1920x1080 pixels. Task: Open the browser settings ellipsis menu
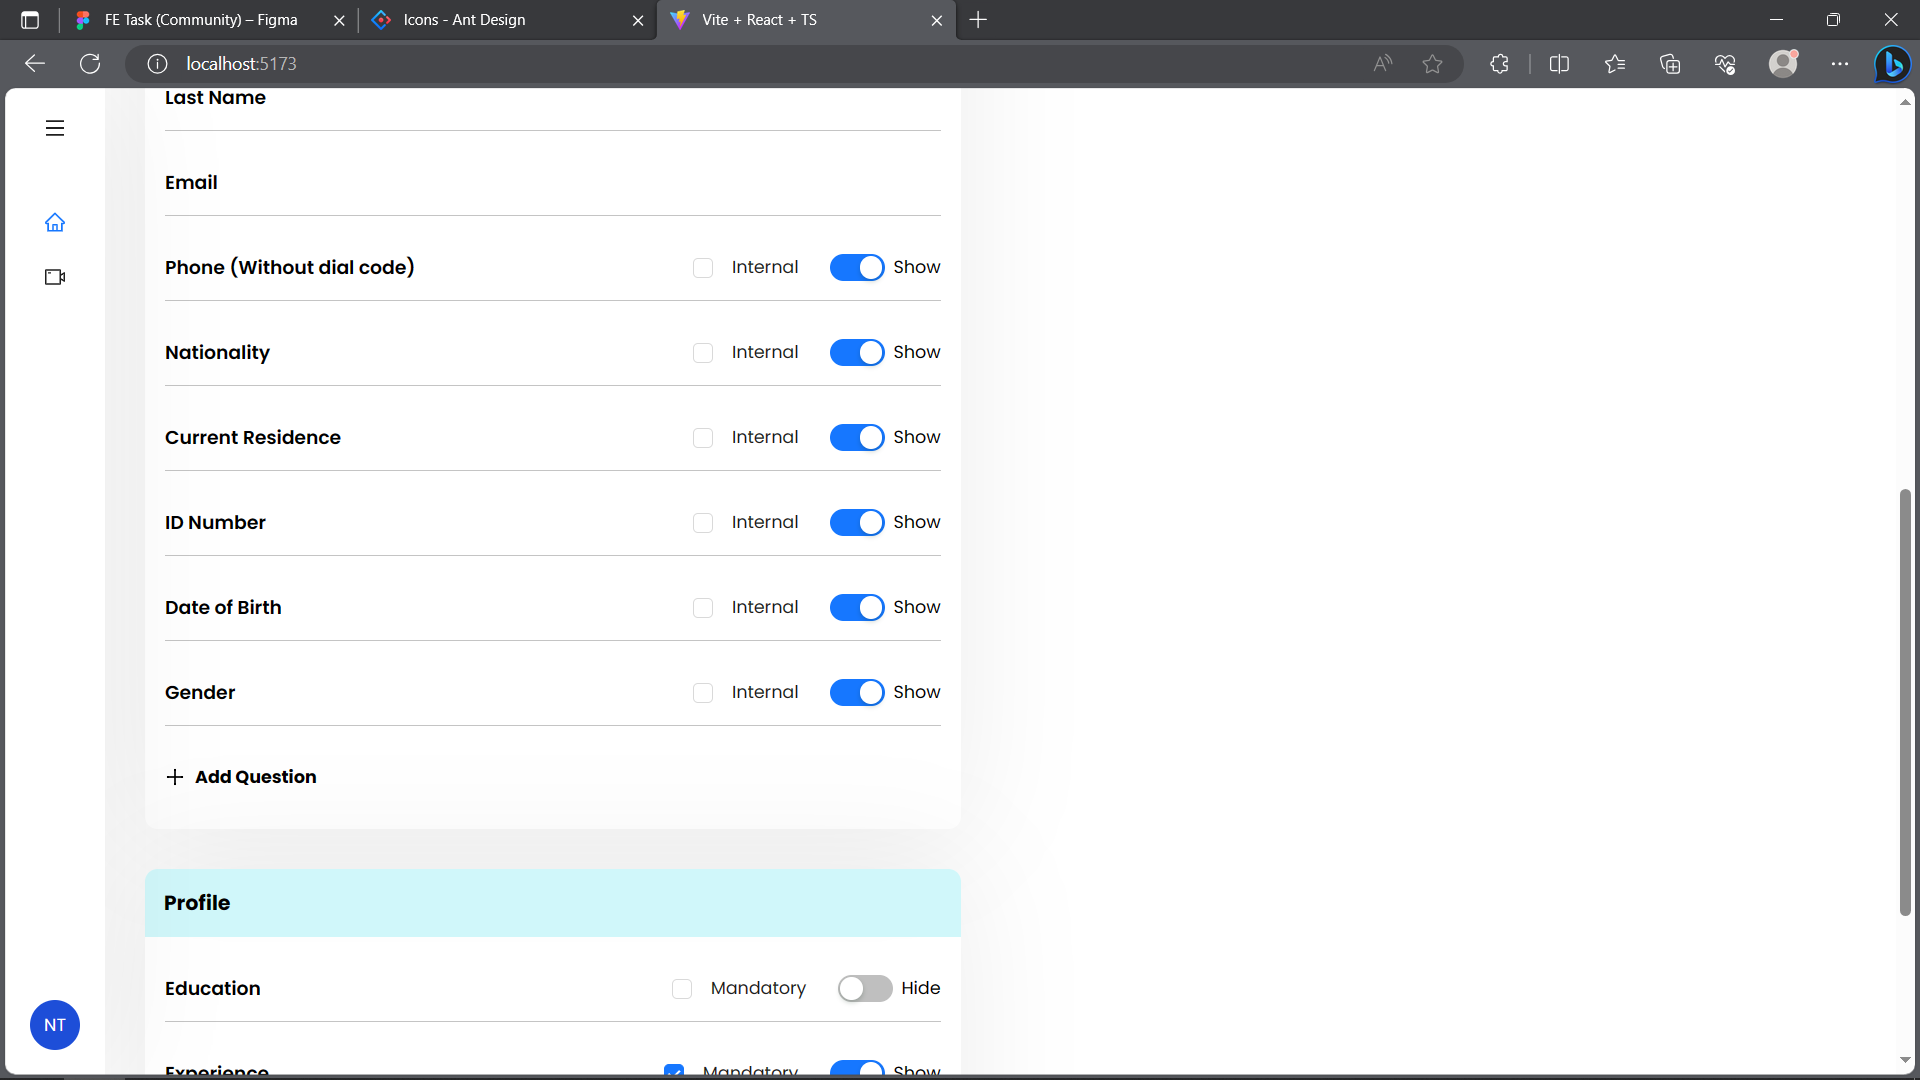click(1840, 63)
